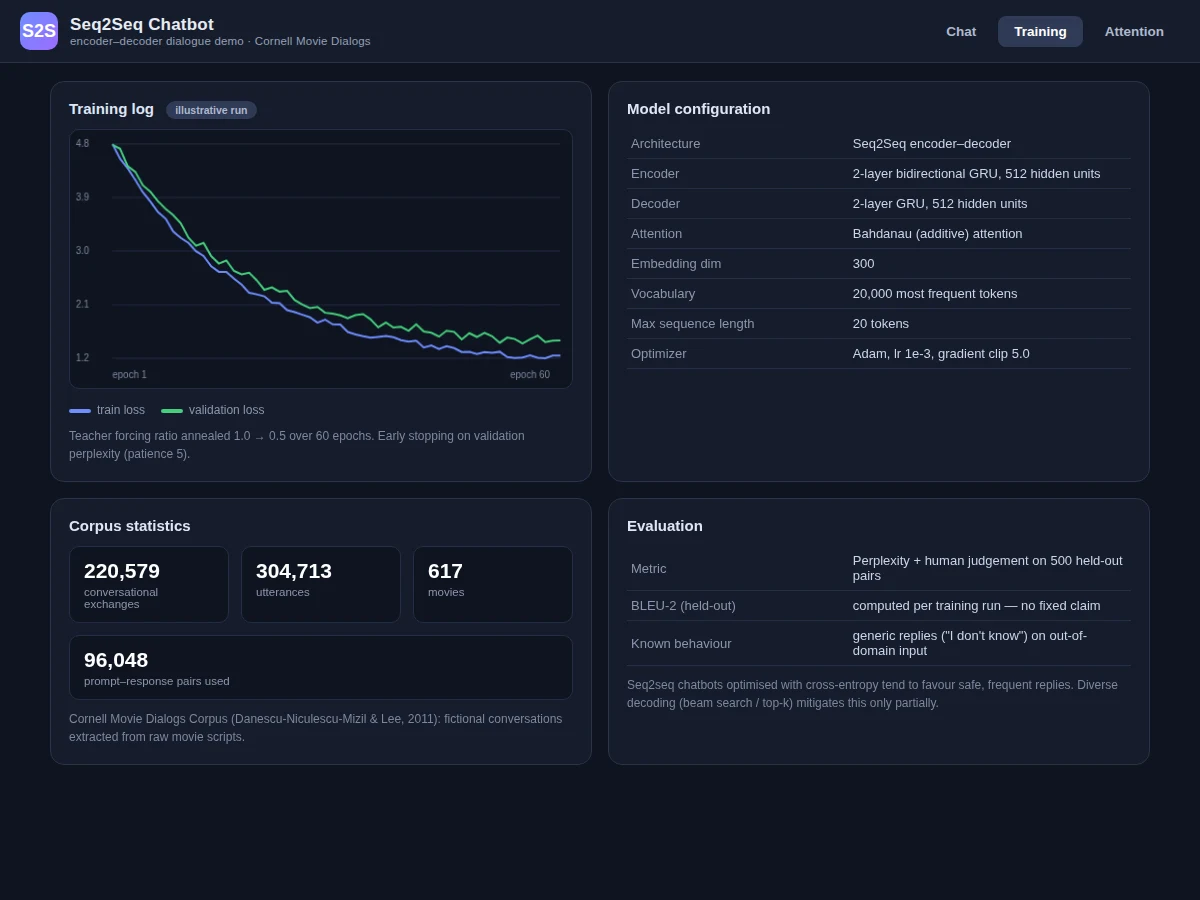Open the Training tab
Viewport: 1200px width, 900px height.
click(1040, 31)
